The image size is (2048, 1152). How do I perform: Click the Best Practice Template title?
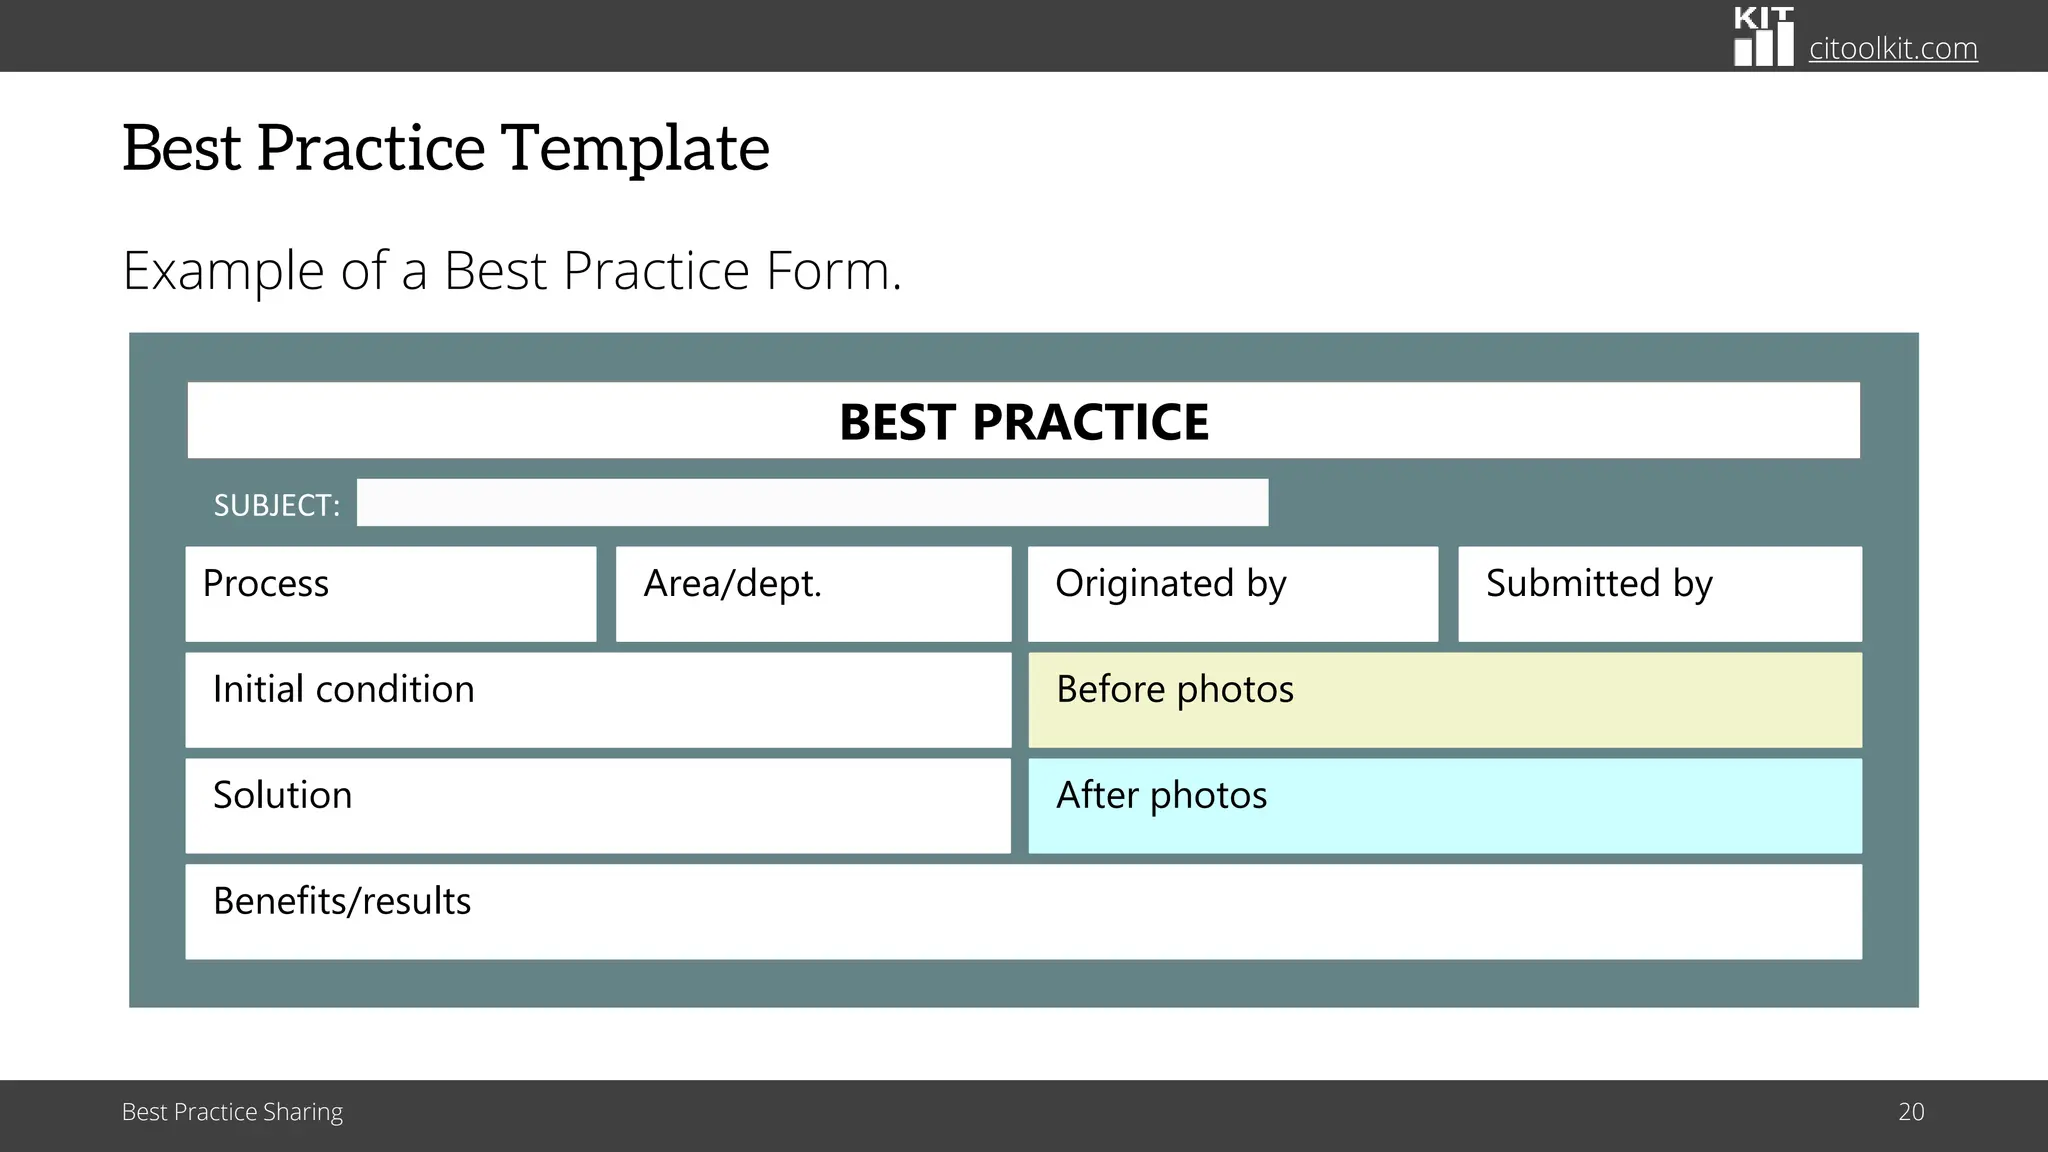[446, 148]
